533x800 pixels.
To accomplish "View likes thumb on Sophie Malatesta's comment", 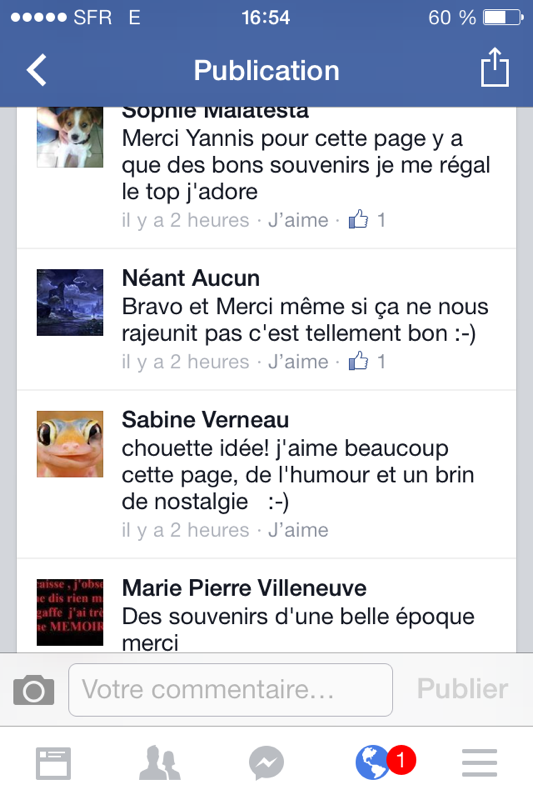I will click(359, 219).
